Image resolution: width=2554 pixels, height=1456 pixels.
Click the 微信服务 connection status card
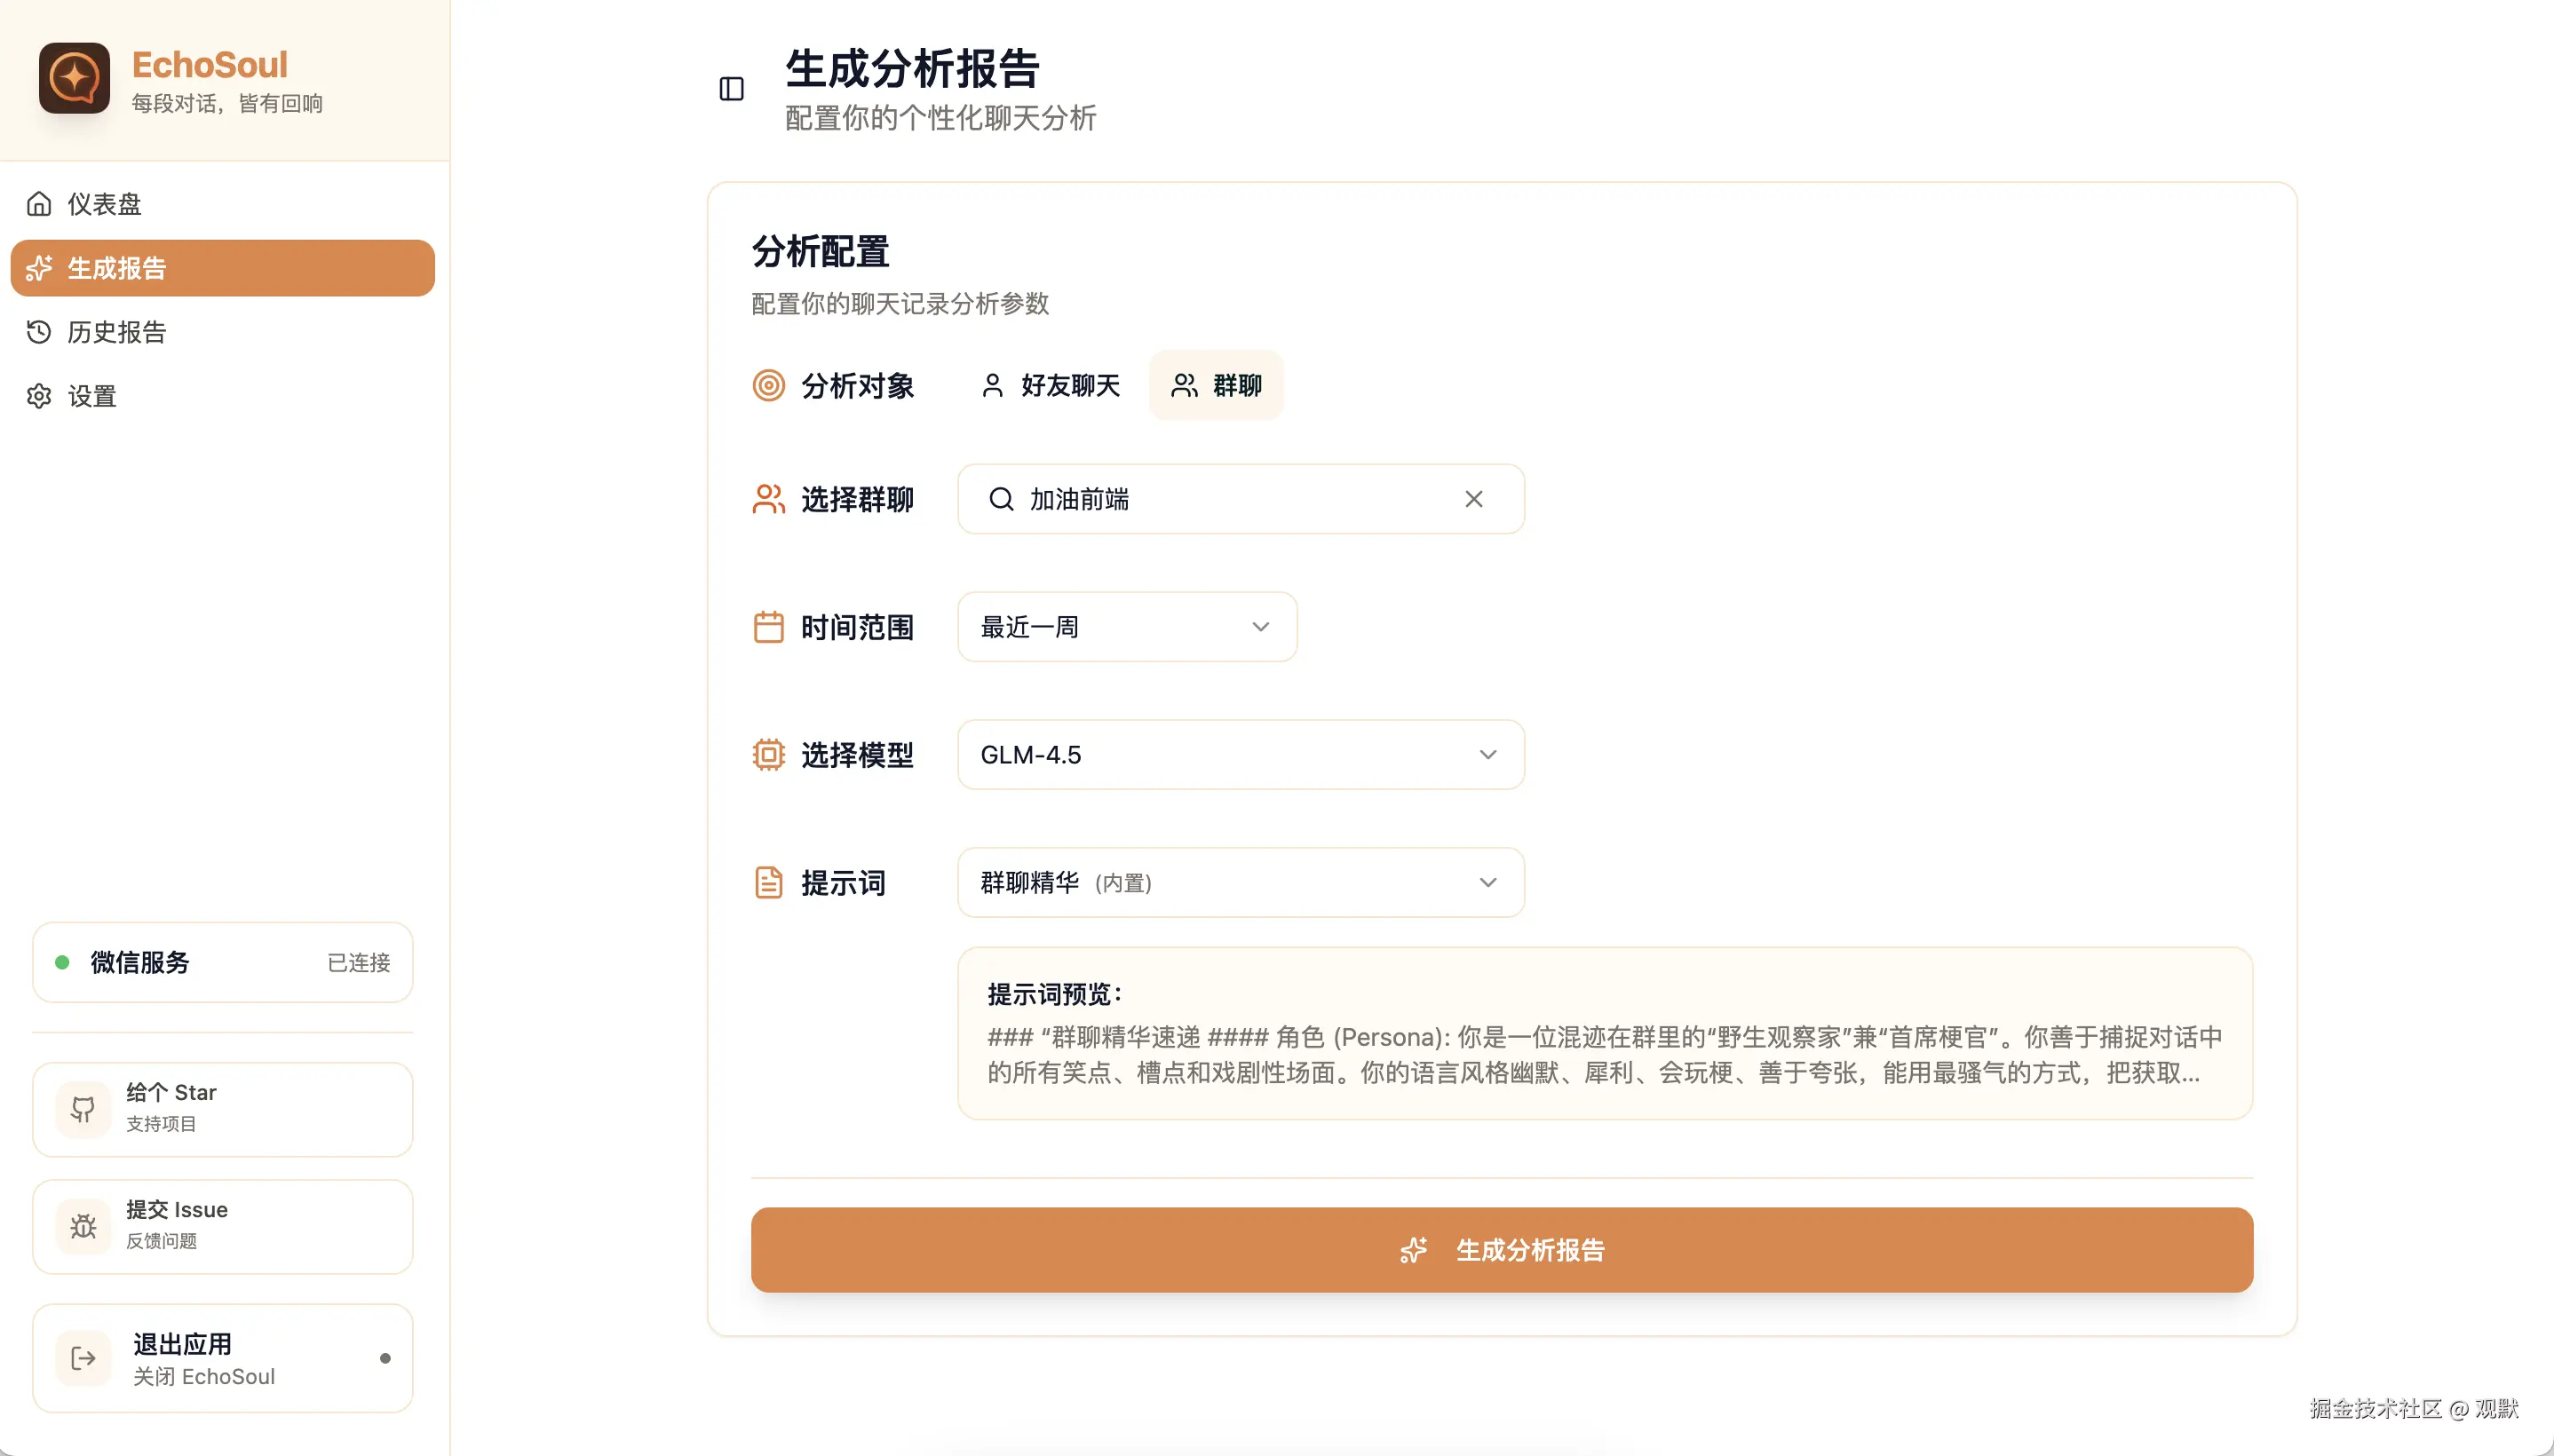tap(222, 962)
